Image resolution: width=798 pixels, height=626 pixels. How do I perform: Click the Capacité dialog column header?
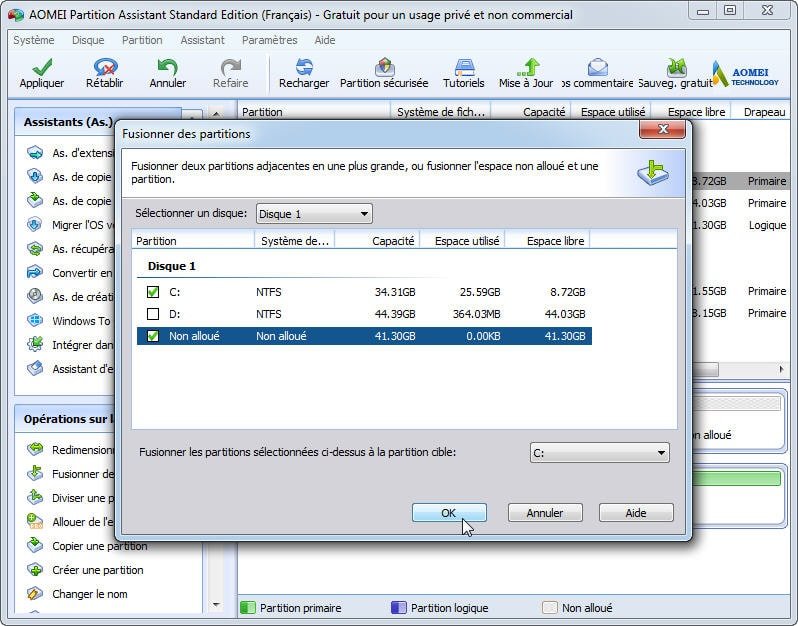point(377,241)
